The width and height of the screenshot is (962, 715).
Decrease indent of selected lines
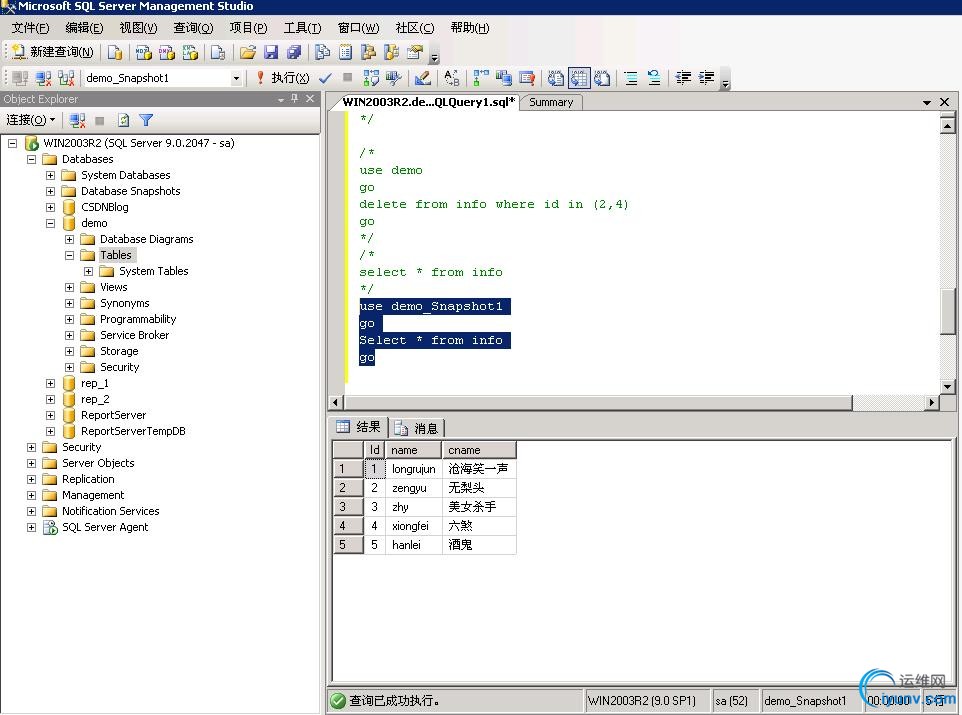point(683,78)
